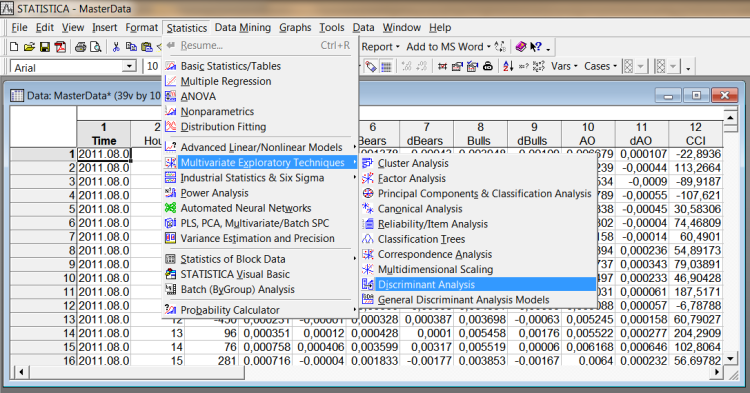
Task: Click cell 0,000646 in dAO column
Action: [x=642, y=347]
